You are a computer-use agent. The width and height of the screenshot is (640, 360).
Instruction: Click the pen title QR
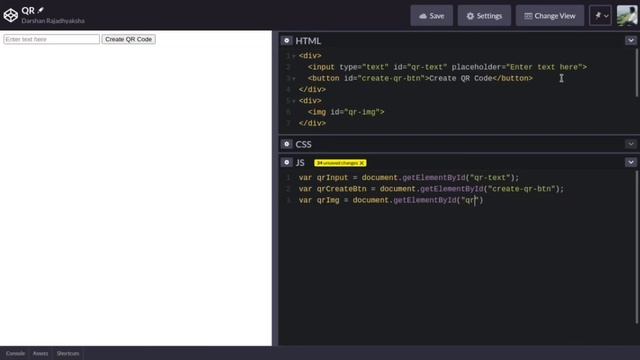coord(28,11)
